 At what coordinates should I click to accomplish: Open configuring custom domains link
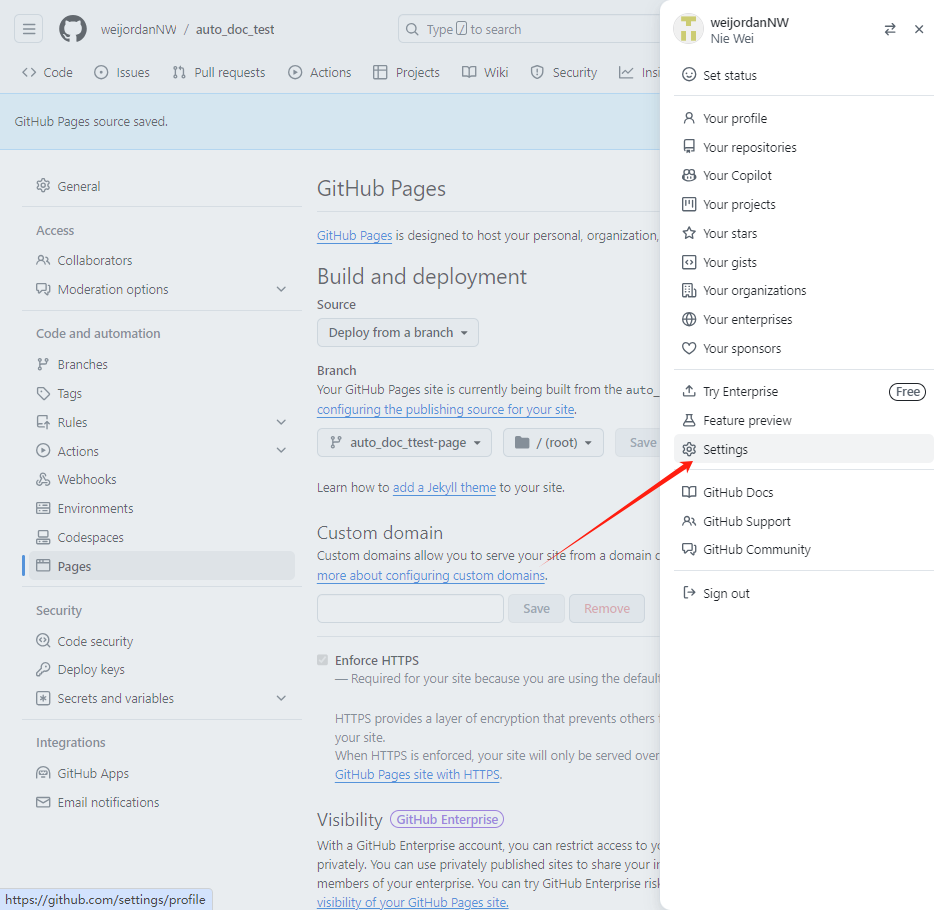point(431,575)
